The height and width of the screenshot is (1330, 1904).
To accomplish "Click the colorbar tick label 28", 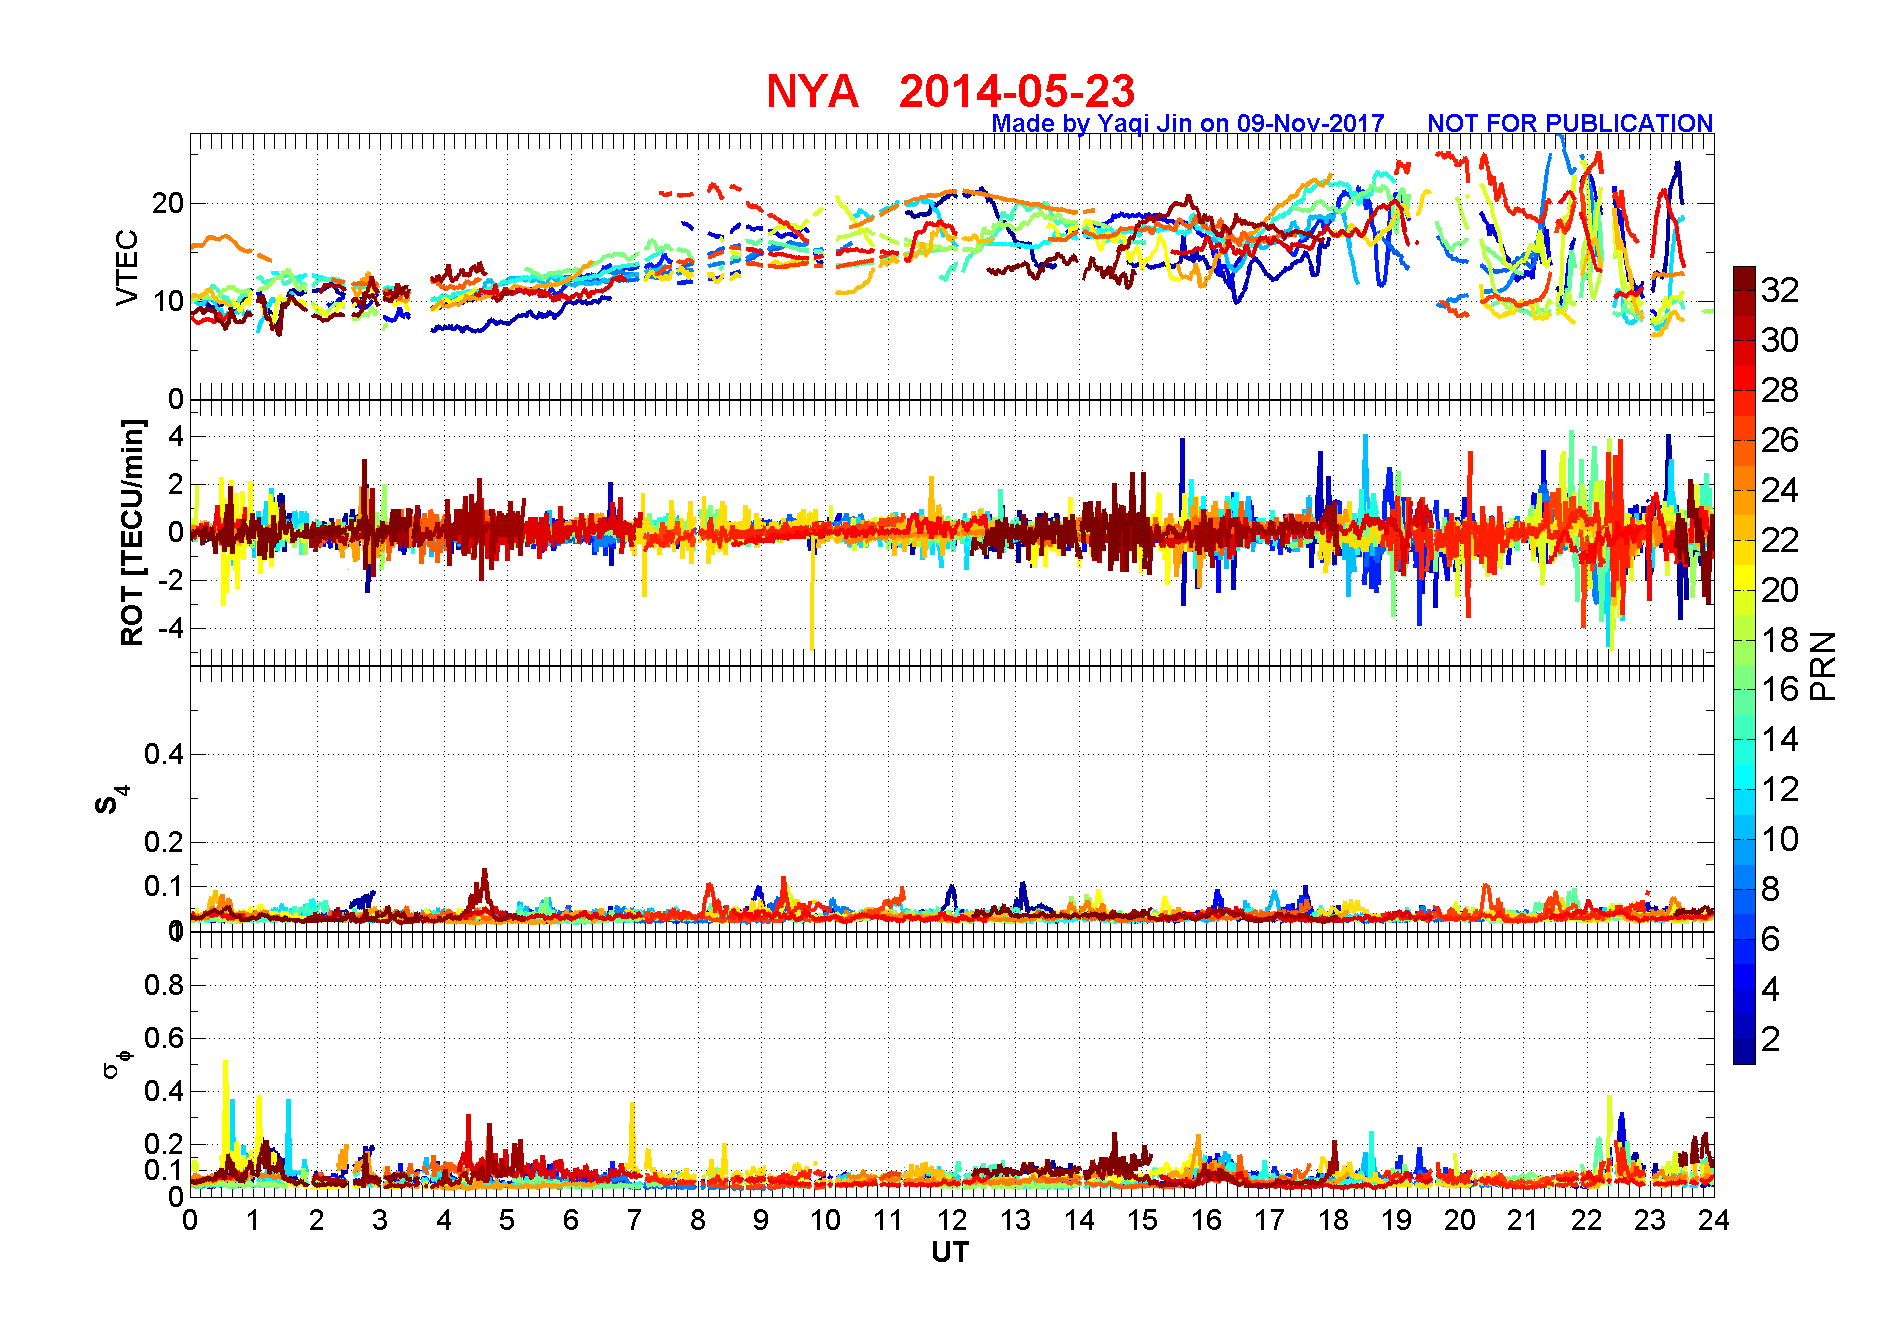I will (x=1780, y=390).
